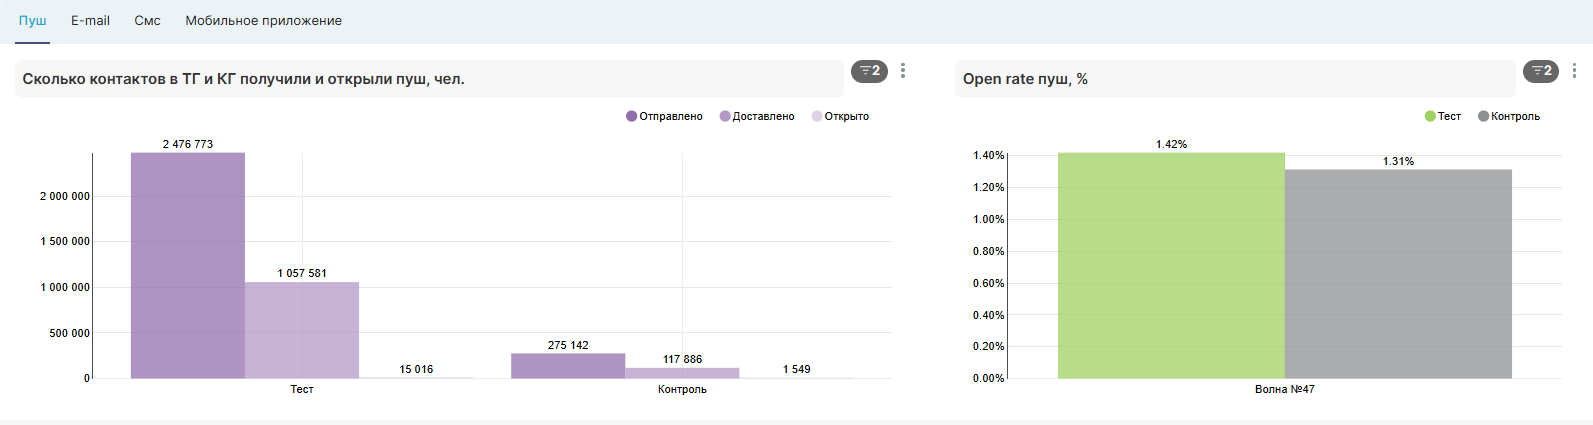Image resolution: width=1593 pixels, height=425 pixels.
Task: Click the 275 142 control sent bar
Action: click(x=568, y=366)
